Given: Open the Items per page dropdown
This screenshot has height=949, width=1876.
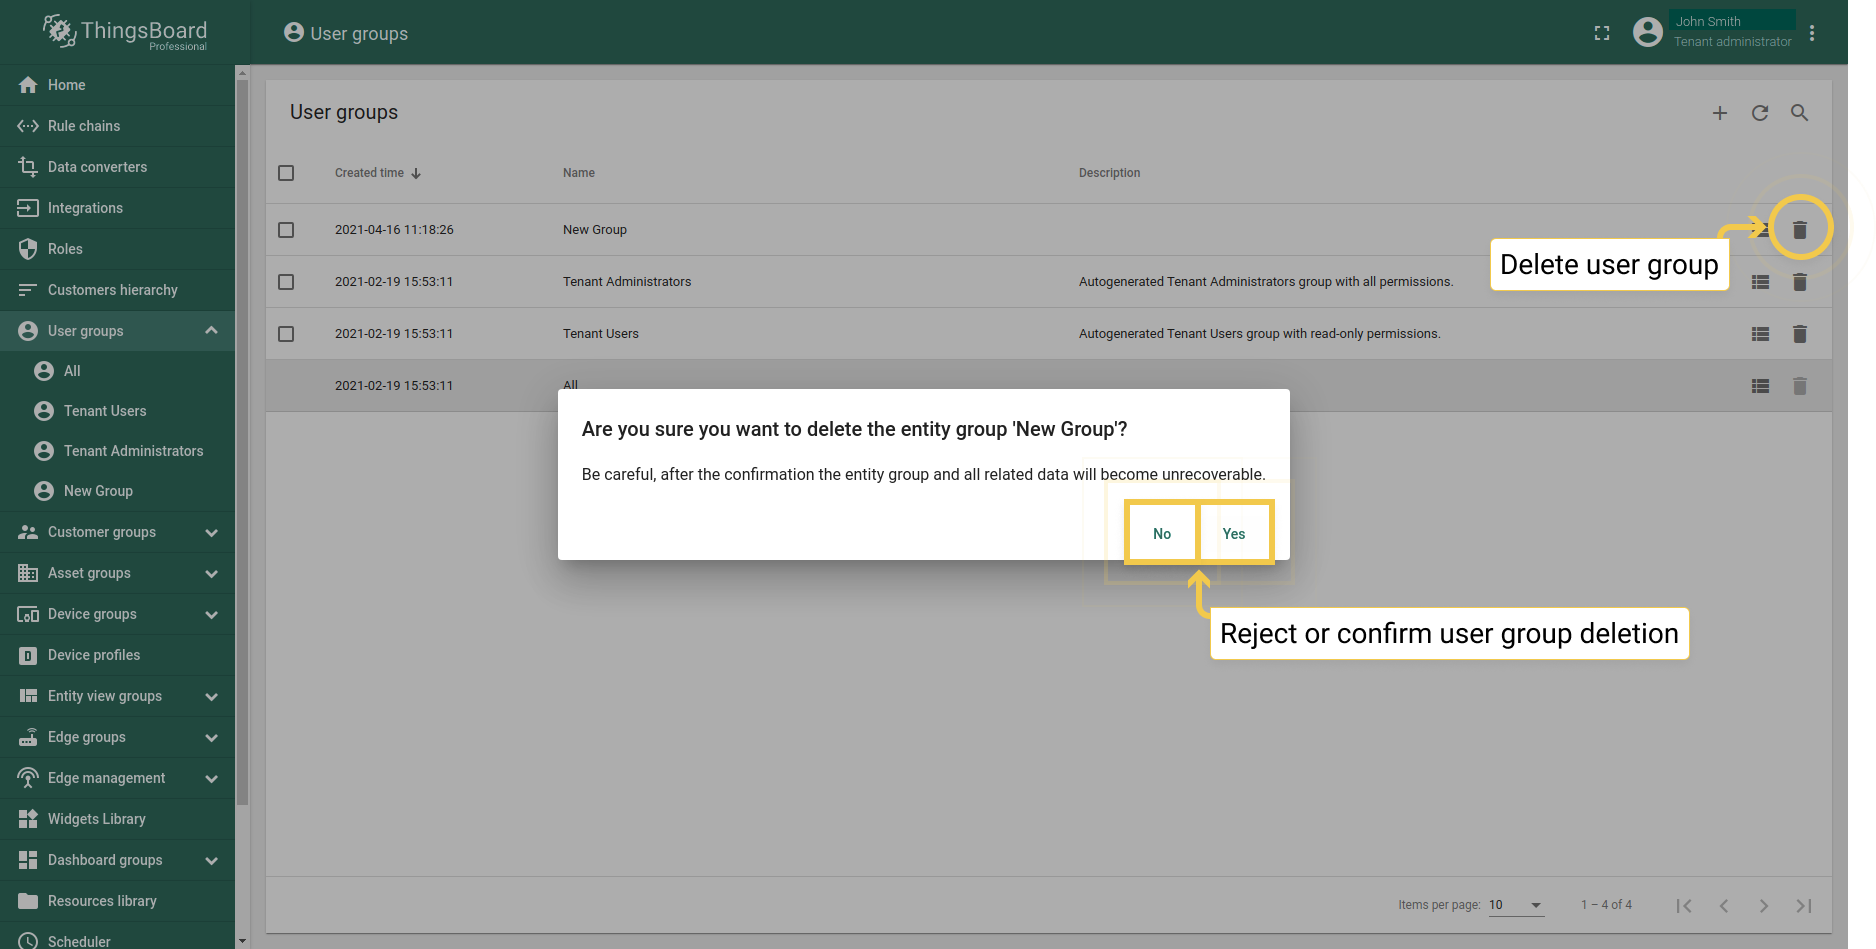Looking at the screenshot, I should pyautogui.click(x=1516, y=905).
